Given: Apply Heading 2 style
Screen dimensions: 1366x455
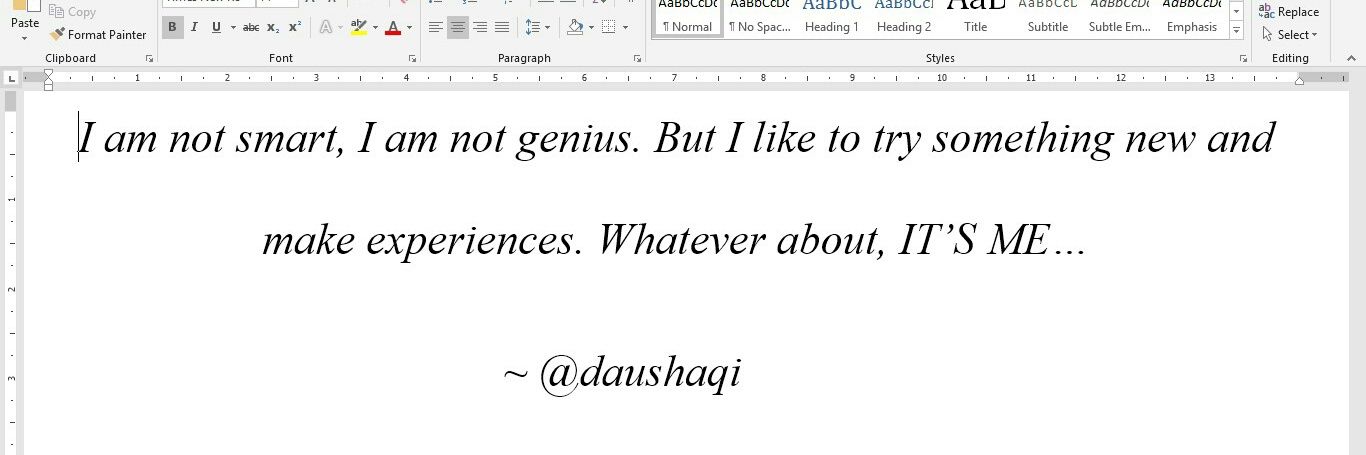Looking at the screenshot, I should click(904, 17).
